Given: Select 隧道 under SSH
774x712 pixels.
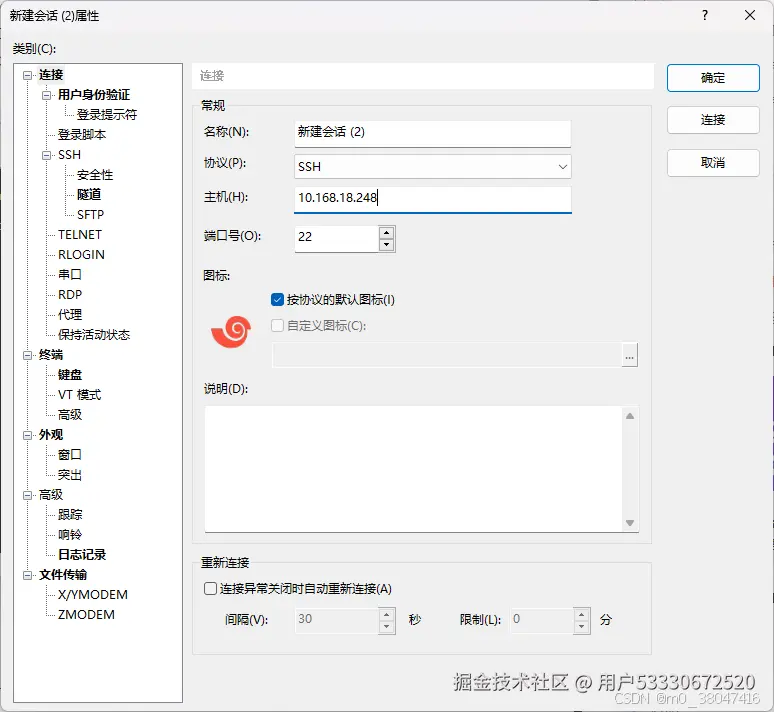Looking at the screenshot, I should coord(89,195).
